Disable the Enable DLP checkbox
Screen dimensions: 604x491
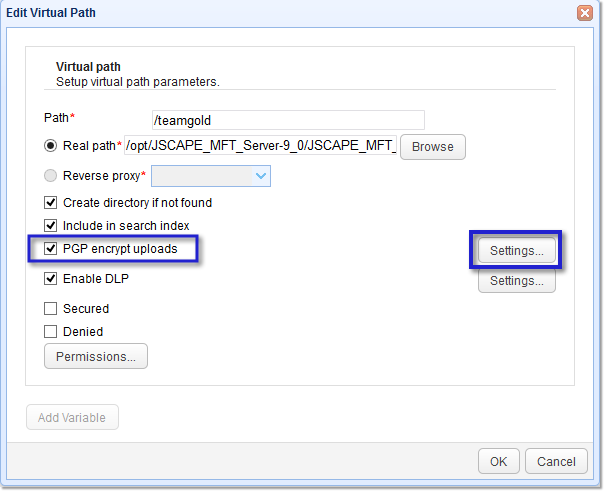point(51,279)
